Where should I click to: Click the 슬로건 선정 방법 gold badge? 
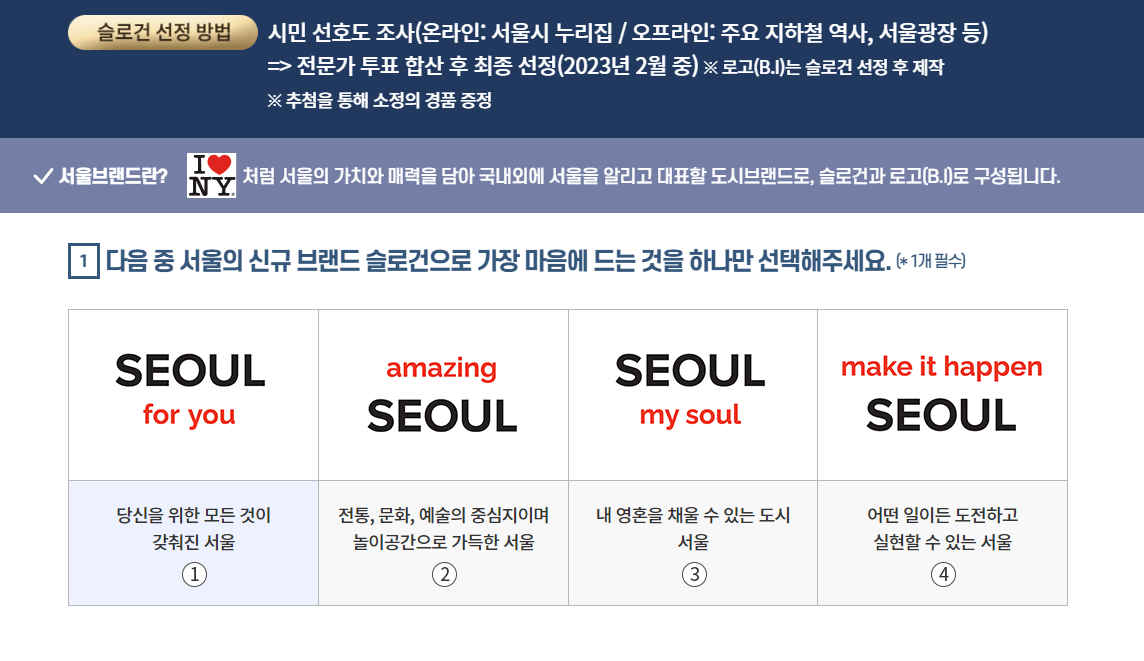tap(163, 33)
